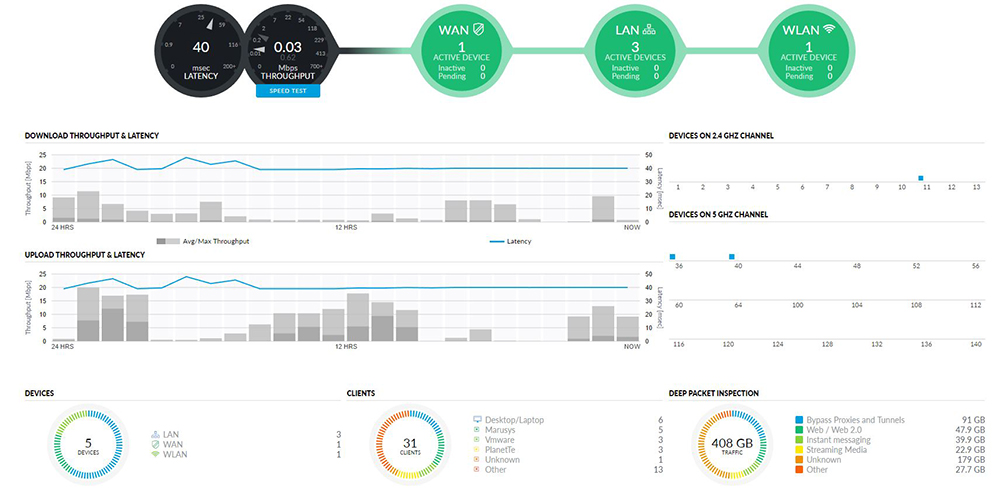This screenshot has width=1000, height=489.
Task: Click the Unknown icon in Clients legend
Action: pyautogui.click(x=478, y=459)
